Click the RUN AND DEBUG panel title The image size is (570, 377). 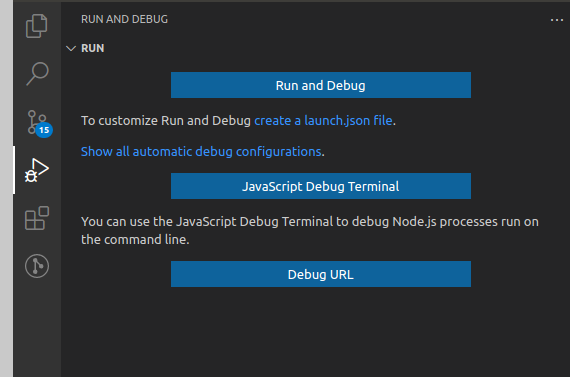pos(124,19)
